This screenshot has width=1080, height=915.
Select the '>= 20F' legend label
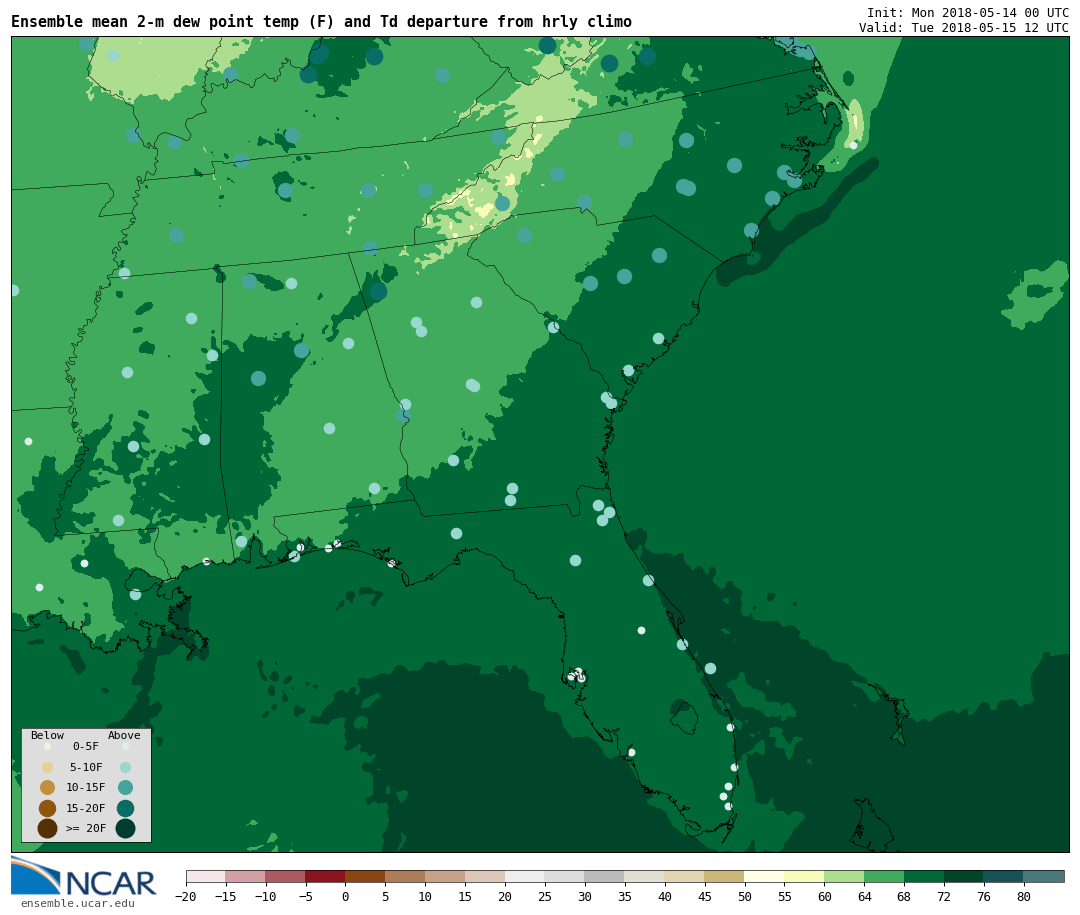(x=86, y=828)
